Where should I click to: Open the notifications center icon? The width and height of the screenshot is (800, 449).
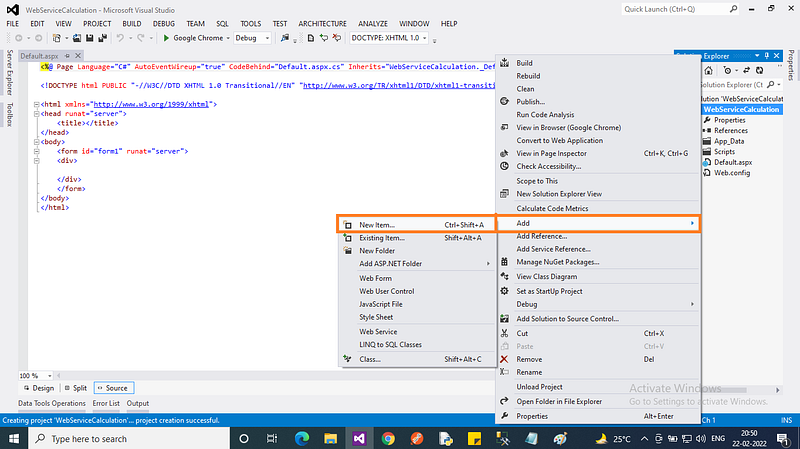point(783,438)
